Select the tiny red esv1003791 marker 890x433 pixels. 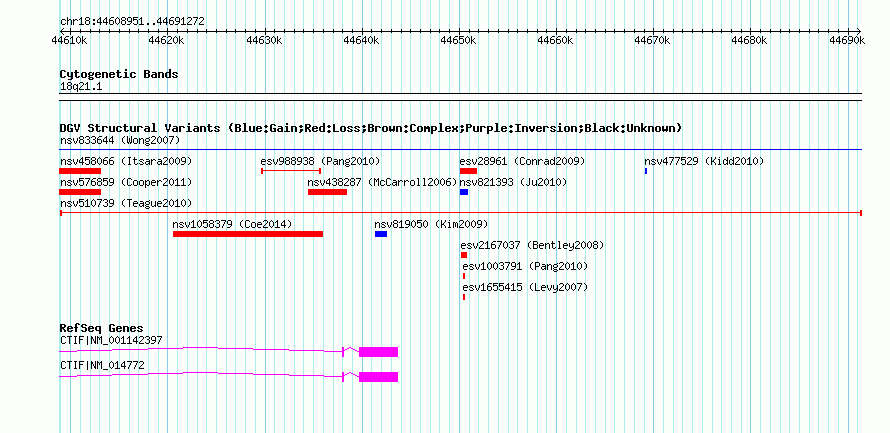click(464, 276)
